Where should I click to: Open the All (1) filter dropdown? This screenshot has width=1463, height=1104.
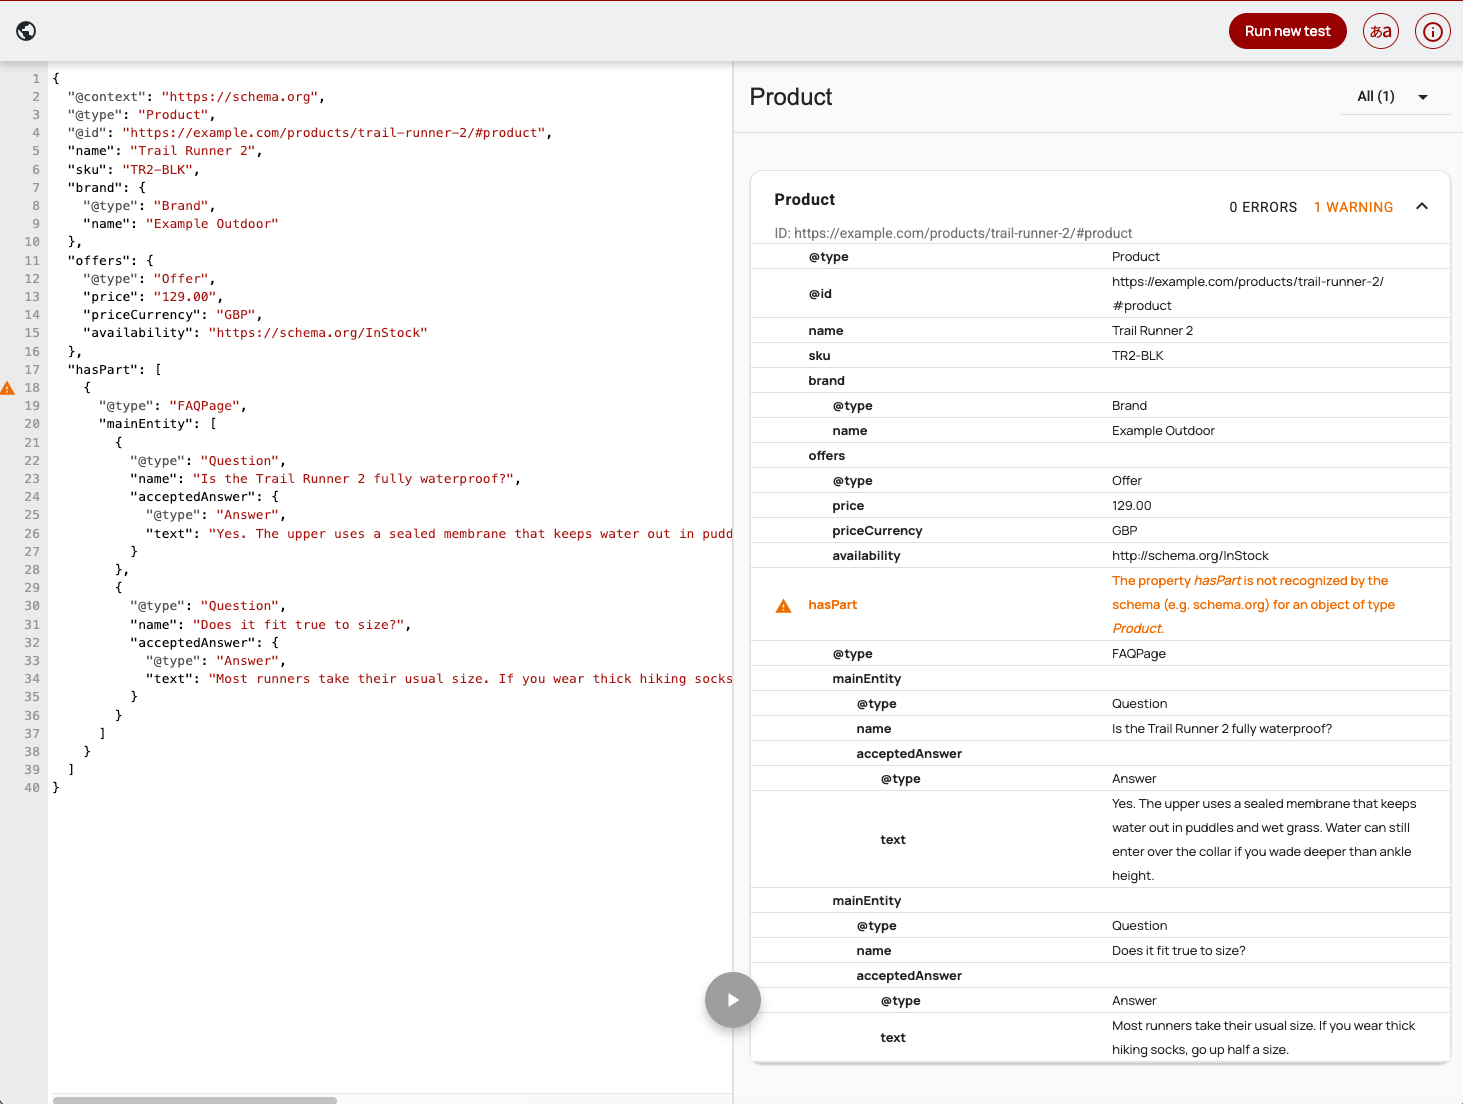tap(1395, 97)
